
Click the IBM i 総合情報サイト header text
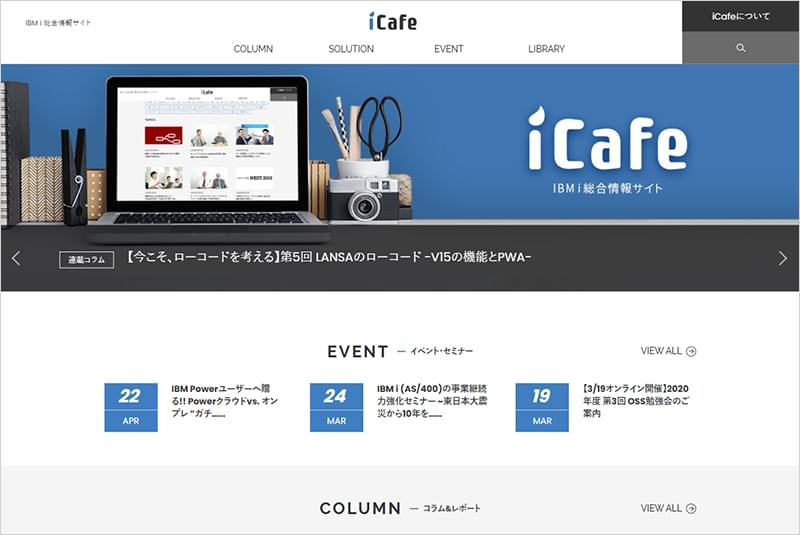58,22
